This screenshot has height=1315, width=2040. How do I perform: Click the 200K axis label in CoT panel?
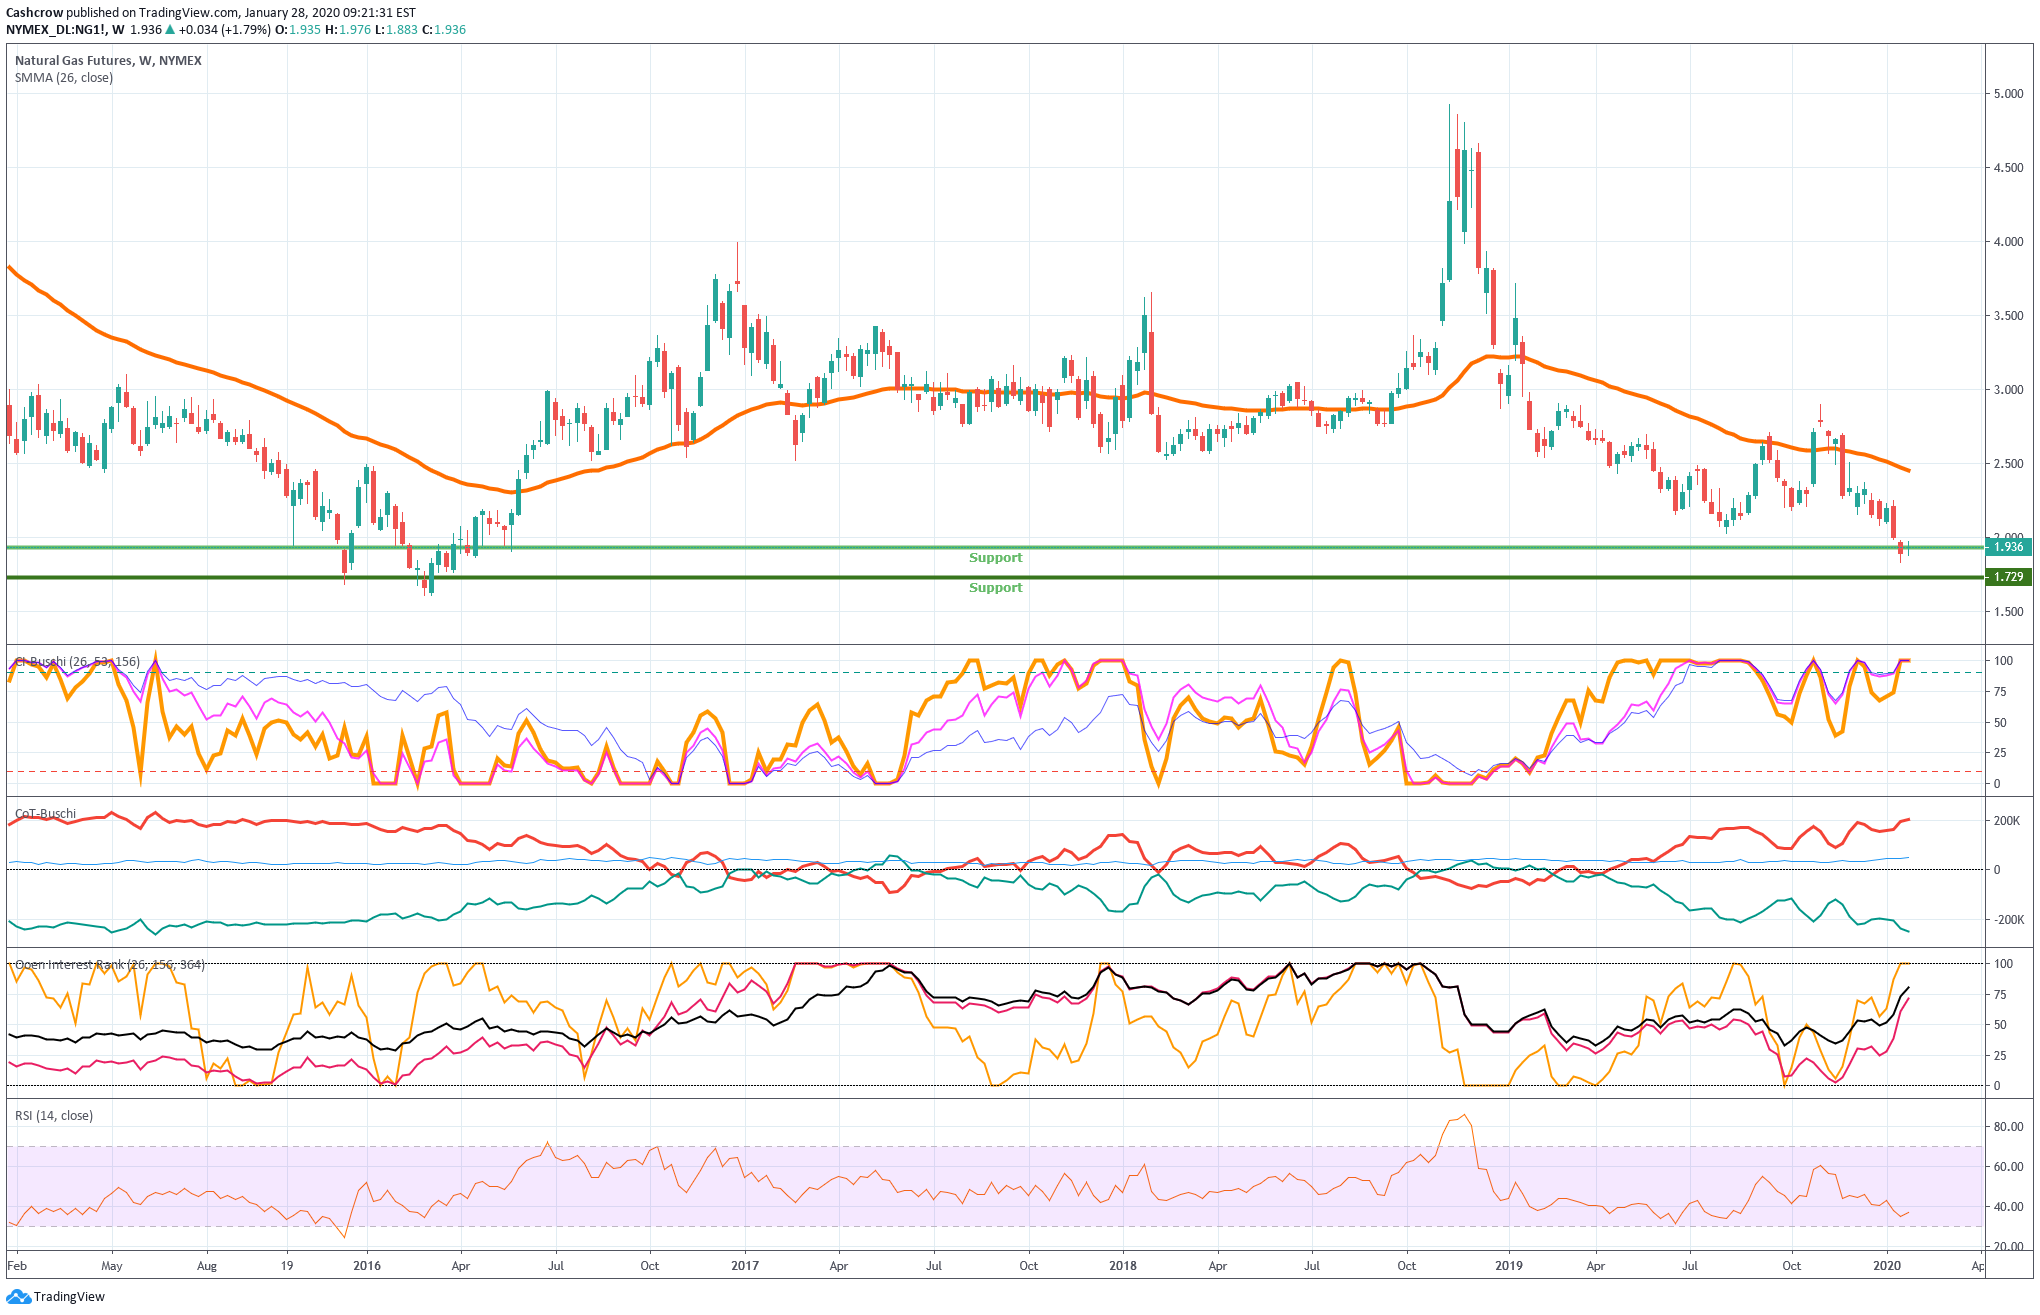pyautogui.click(x=2008, y=820)
